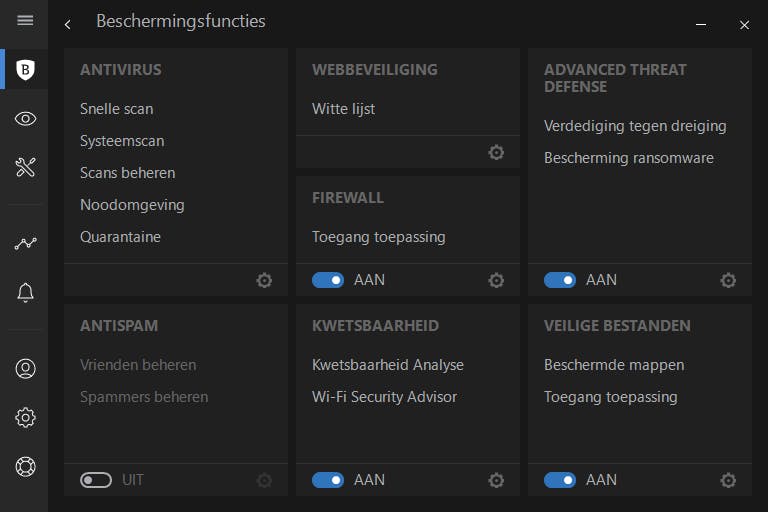This screenshot has width=770, height=514.
Task: Open the Activity graph sidebar icon
Action: click(x=26, y=243)
